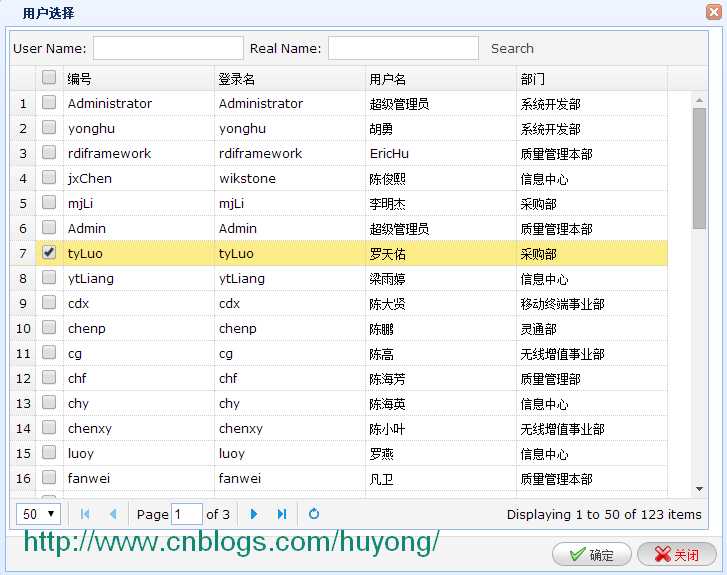Open the page size dropdown showing 50

(x=38, y=514)
